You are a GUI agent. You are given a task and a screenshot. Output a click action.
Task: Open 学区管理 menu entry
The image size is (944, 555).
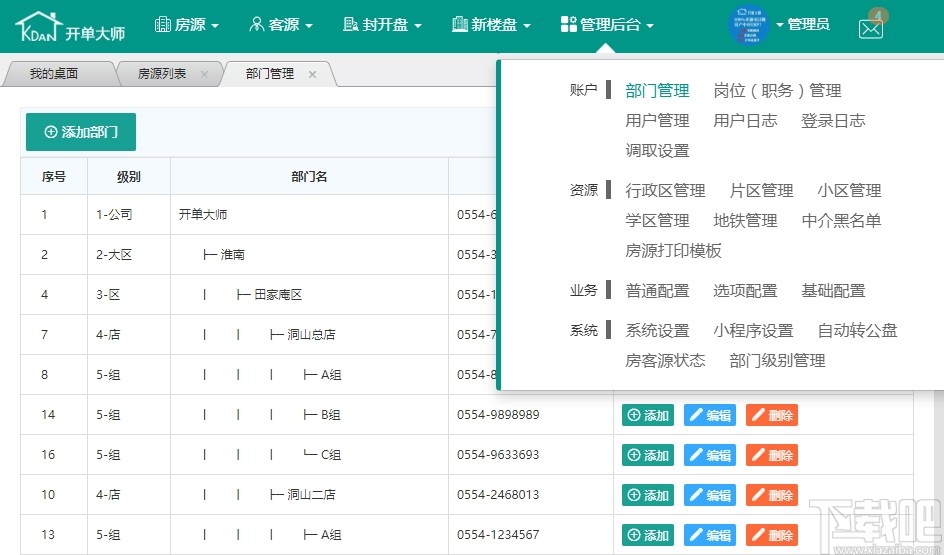click(x=657, y=221)
